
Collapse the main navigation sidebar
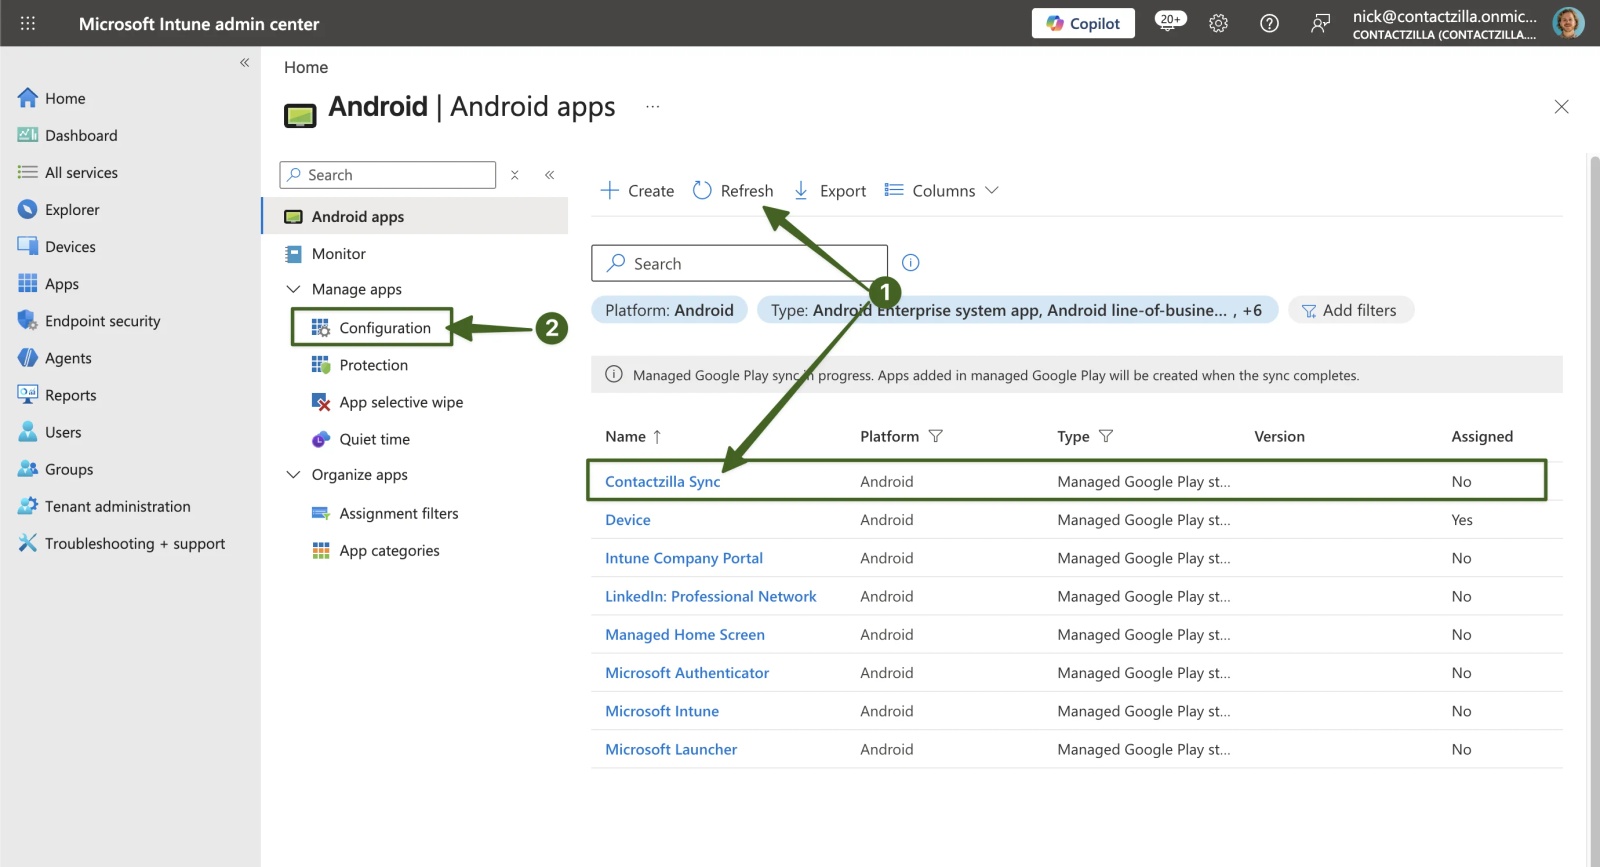[244, 62]
